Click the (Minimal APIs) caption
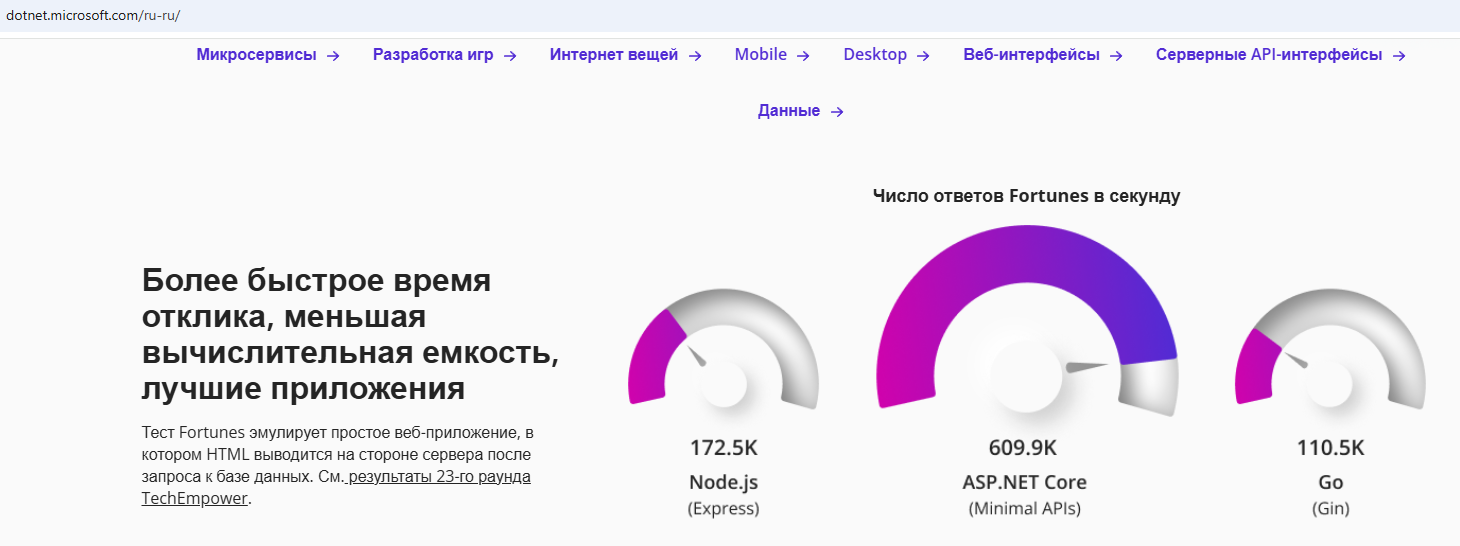This screenshot has width=1460, height=546. coord(1025,509)
